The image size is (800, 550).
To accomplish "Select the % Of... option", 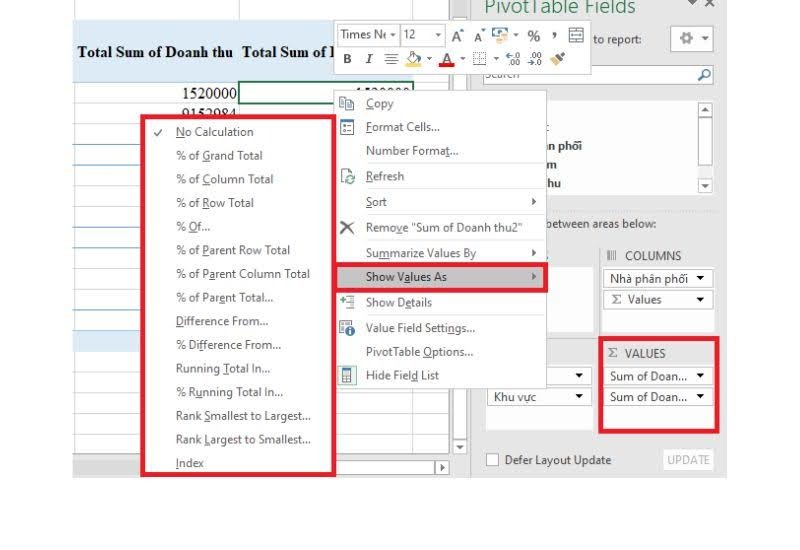I will (238, 227).
